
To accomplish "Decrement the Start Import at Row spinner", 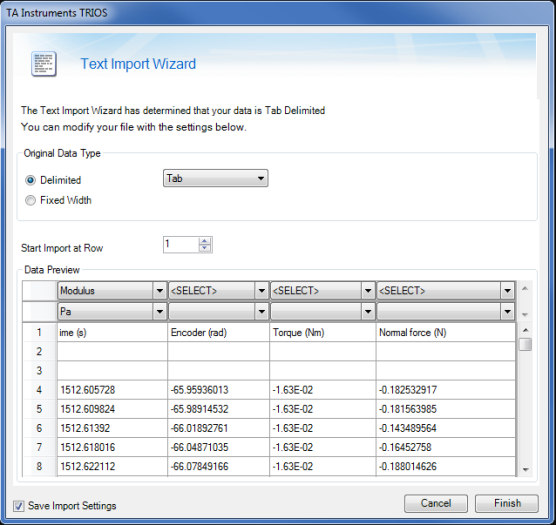I will coord(205,248).
